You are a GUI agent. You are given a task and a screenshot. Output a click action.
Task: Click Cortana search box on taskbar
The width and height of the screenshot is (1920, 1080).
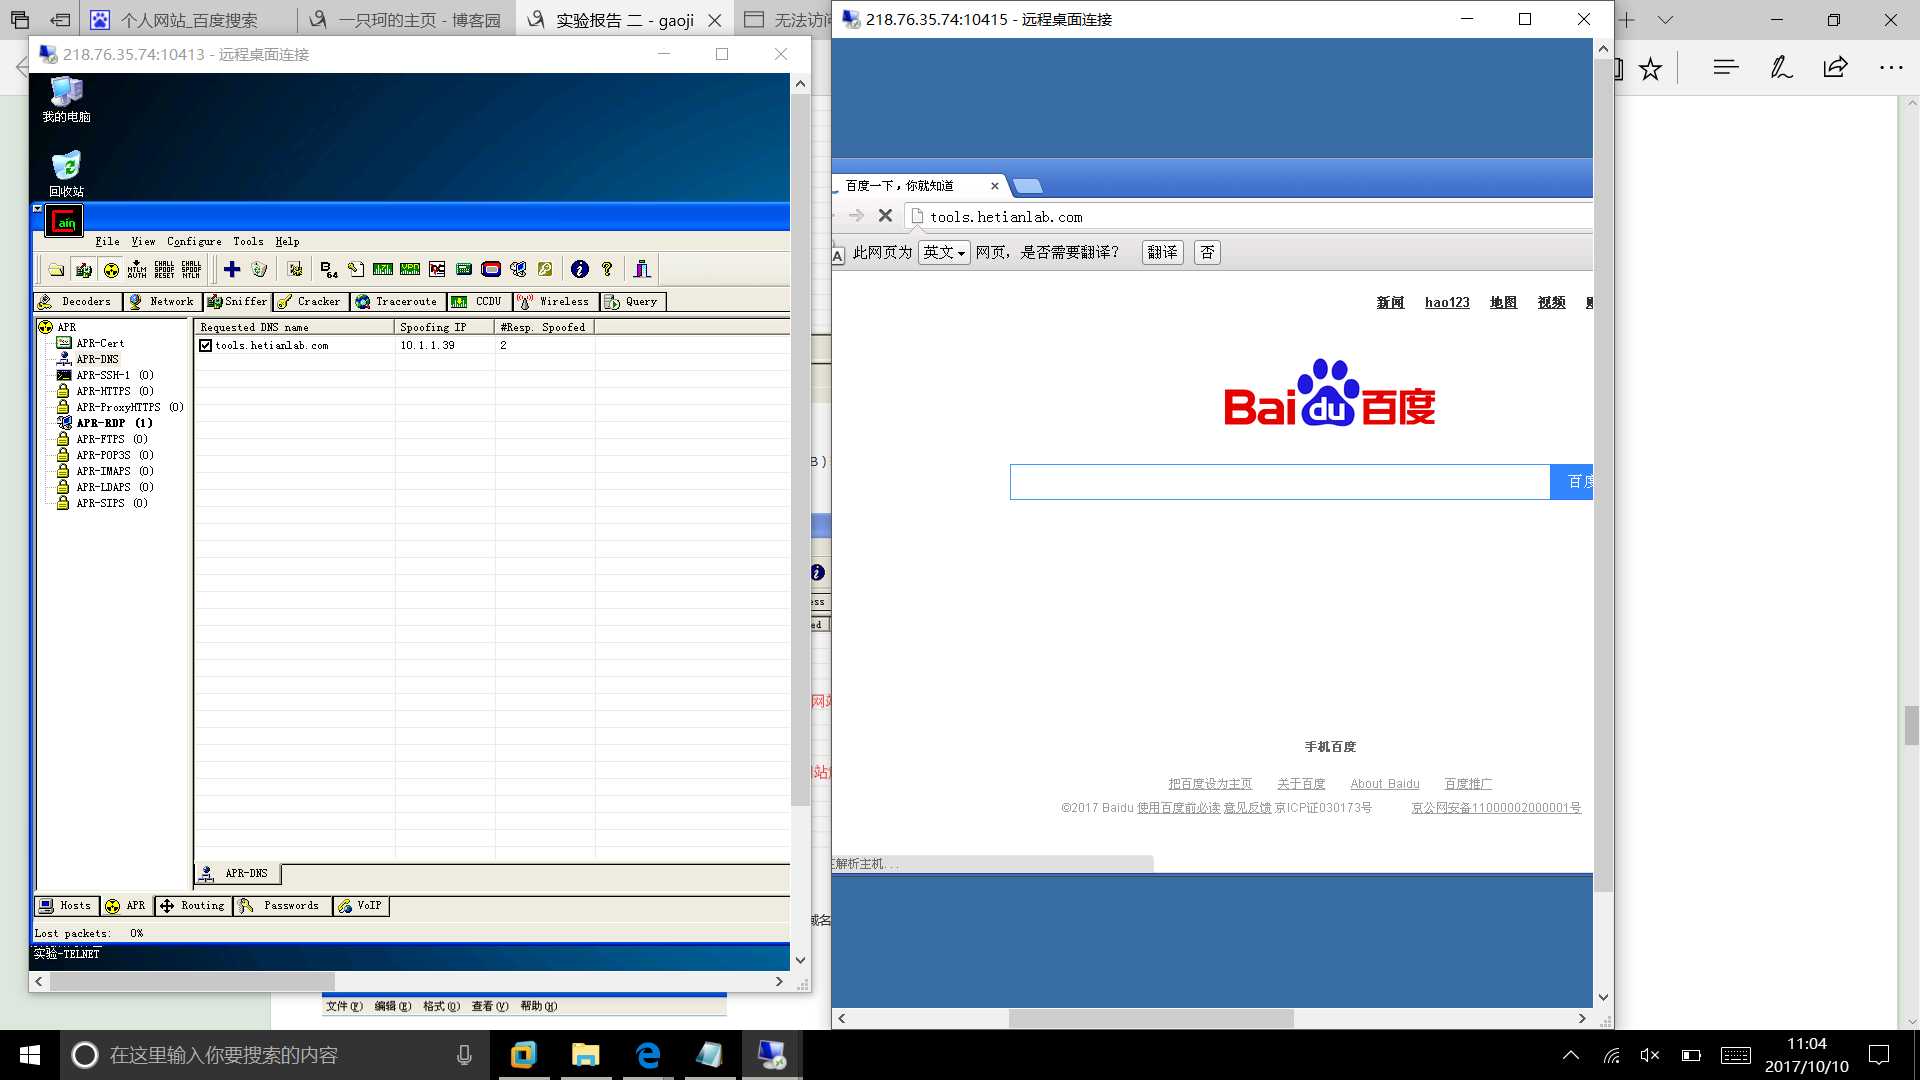[x=275, y=1055]
